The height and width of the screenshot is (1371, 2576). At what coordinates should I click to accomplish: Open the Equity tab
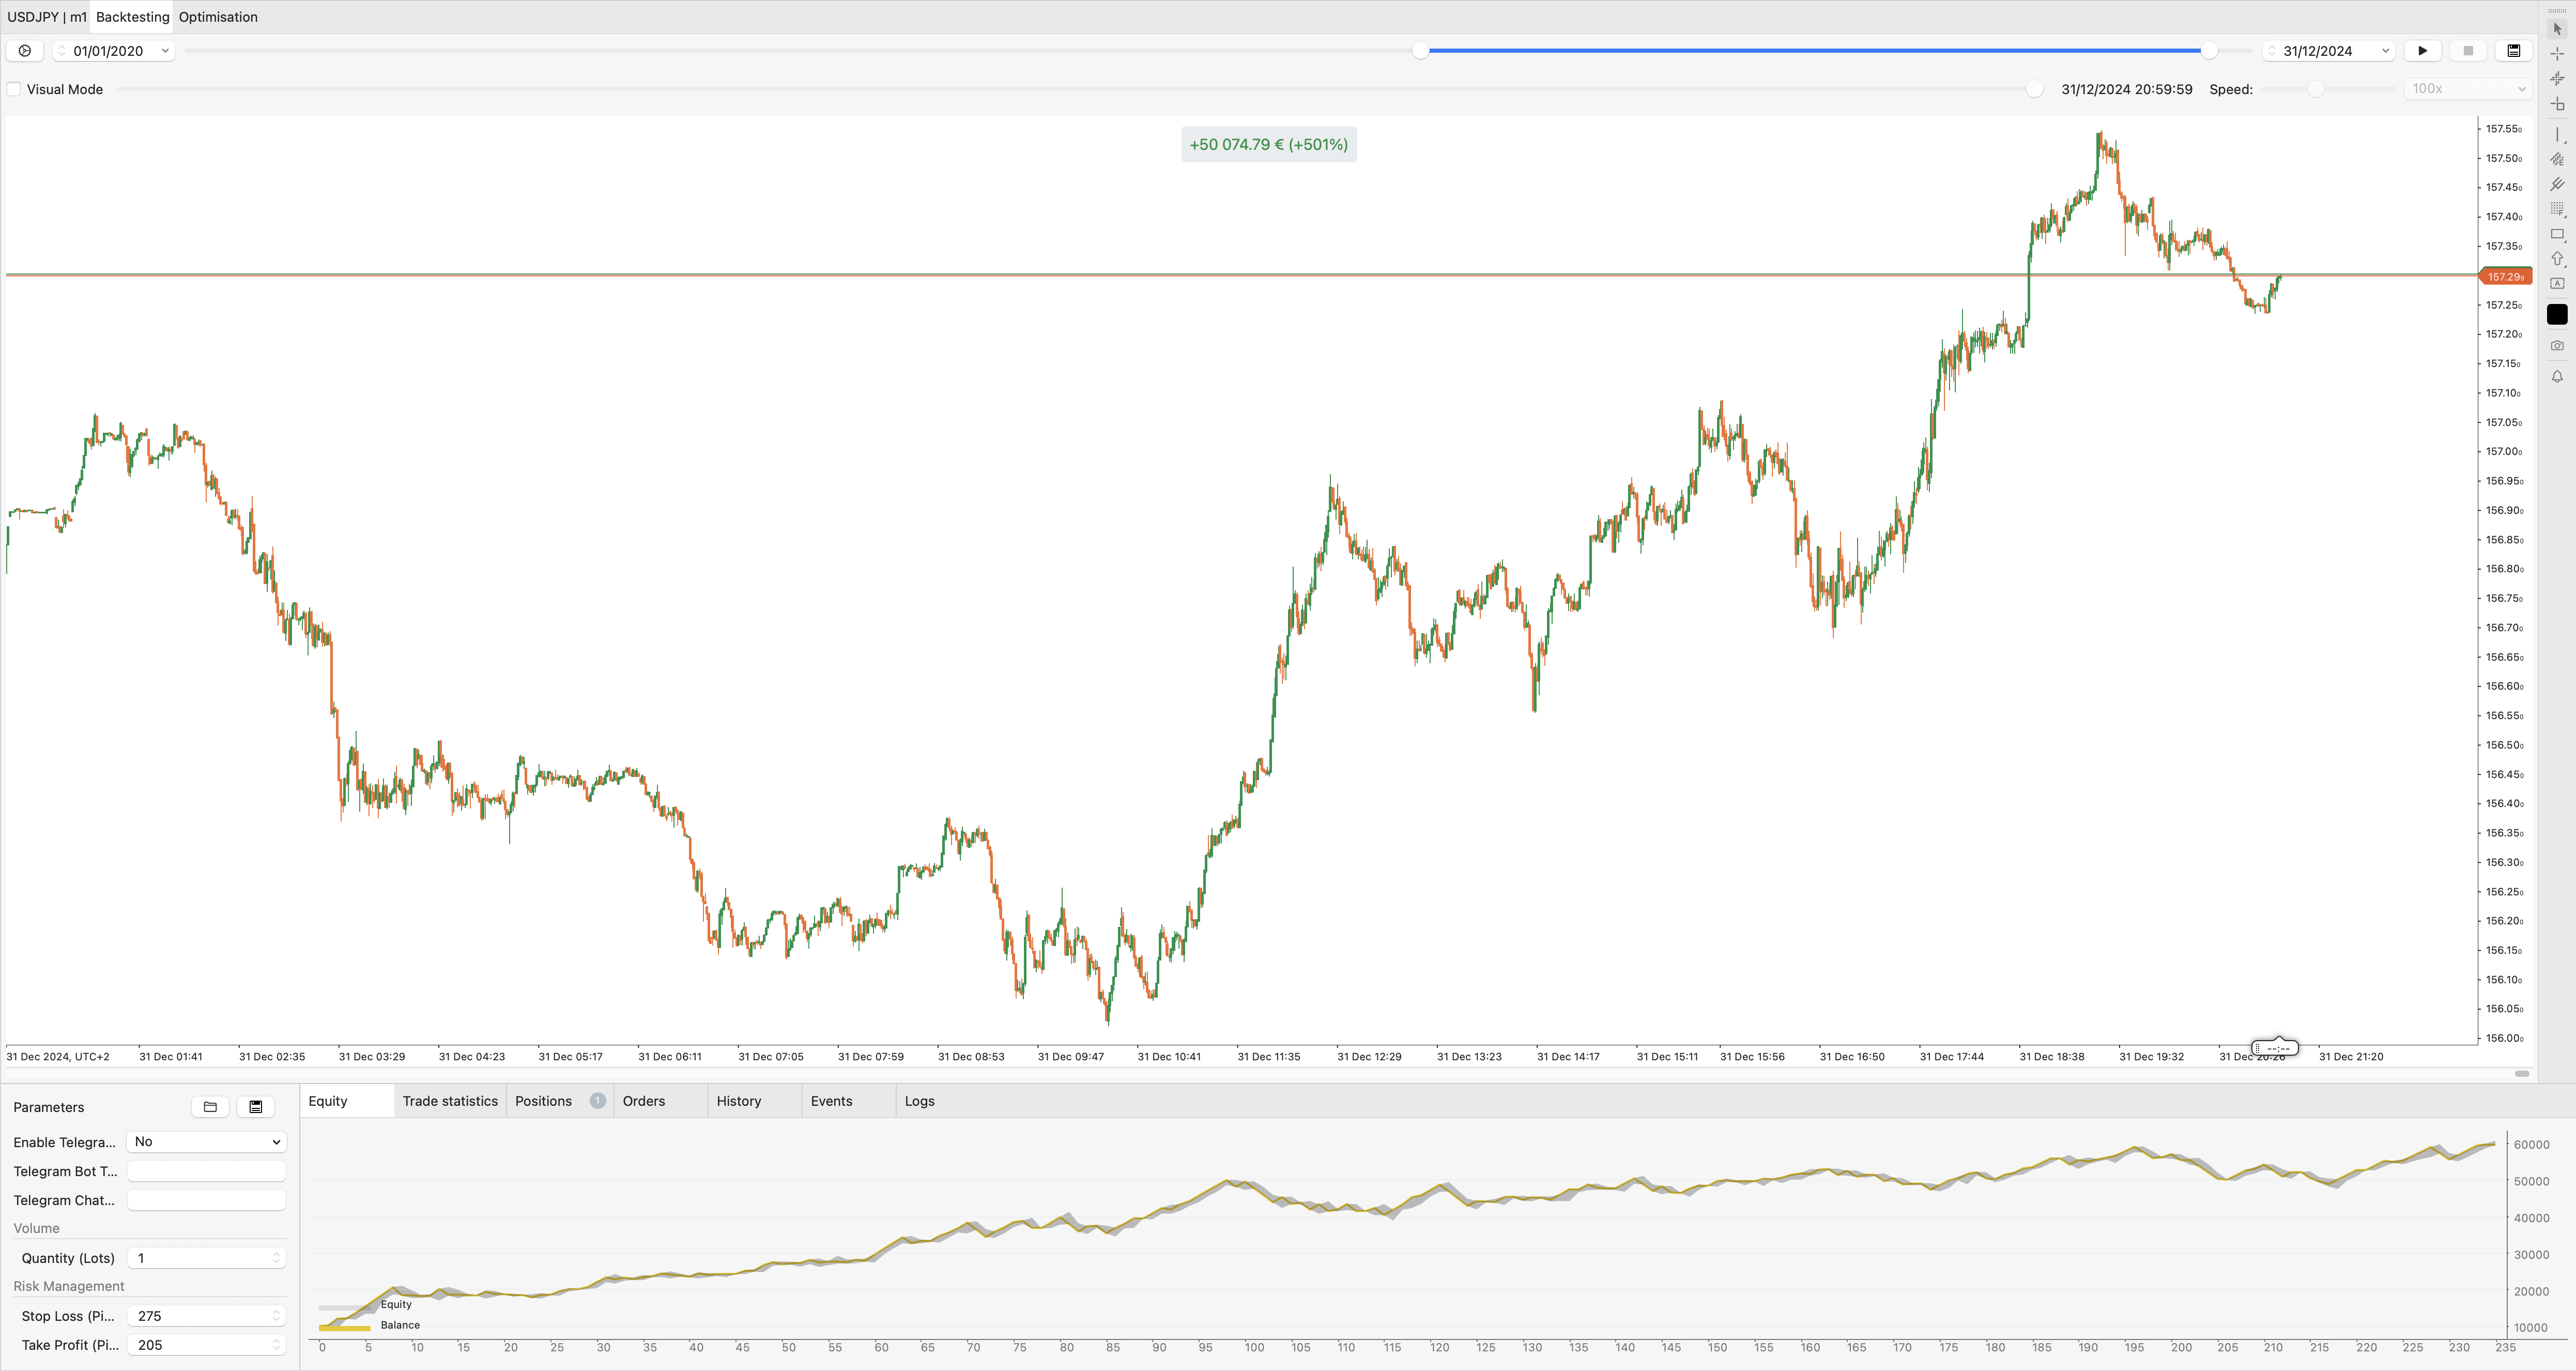click(347, 1101)
